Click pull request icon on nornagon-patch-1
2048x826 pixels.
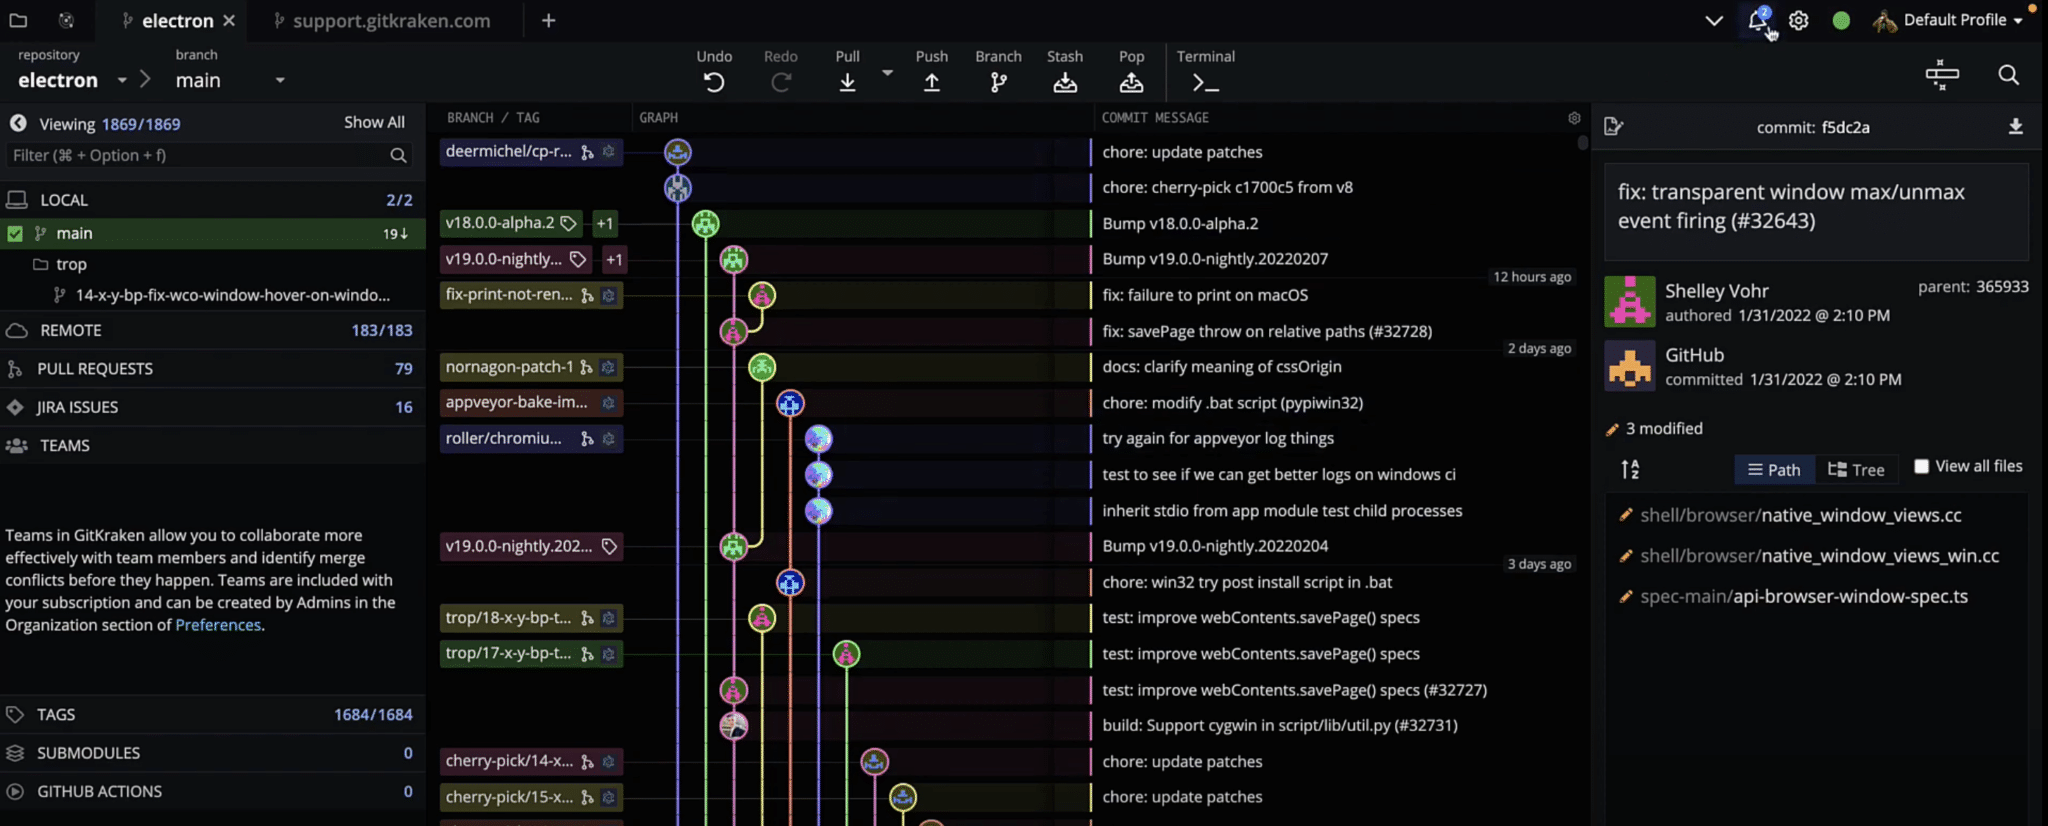(x=586, y=367)
